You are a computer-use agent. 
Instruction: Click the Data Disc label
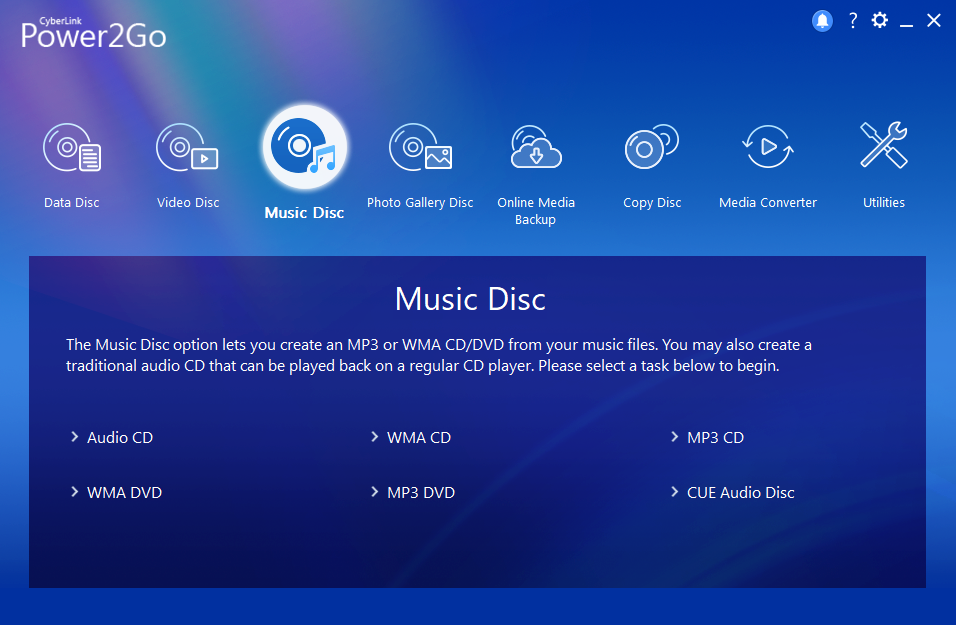71,202
